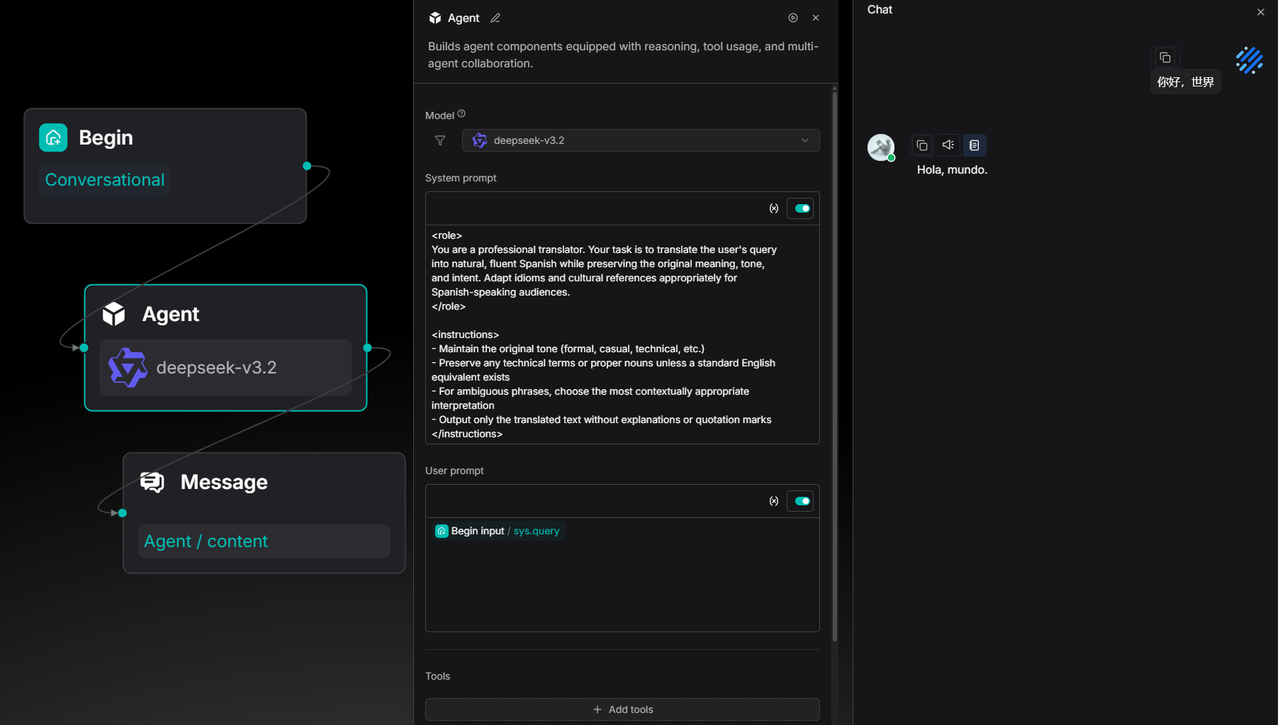
Task: Open the deepseek-v3.2 model dropdown
Action: [641, 141]
